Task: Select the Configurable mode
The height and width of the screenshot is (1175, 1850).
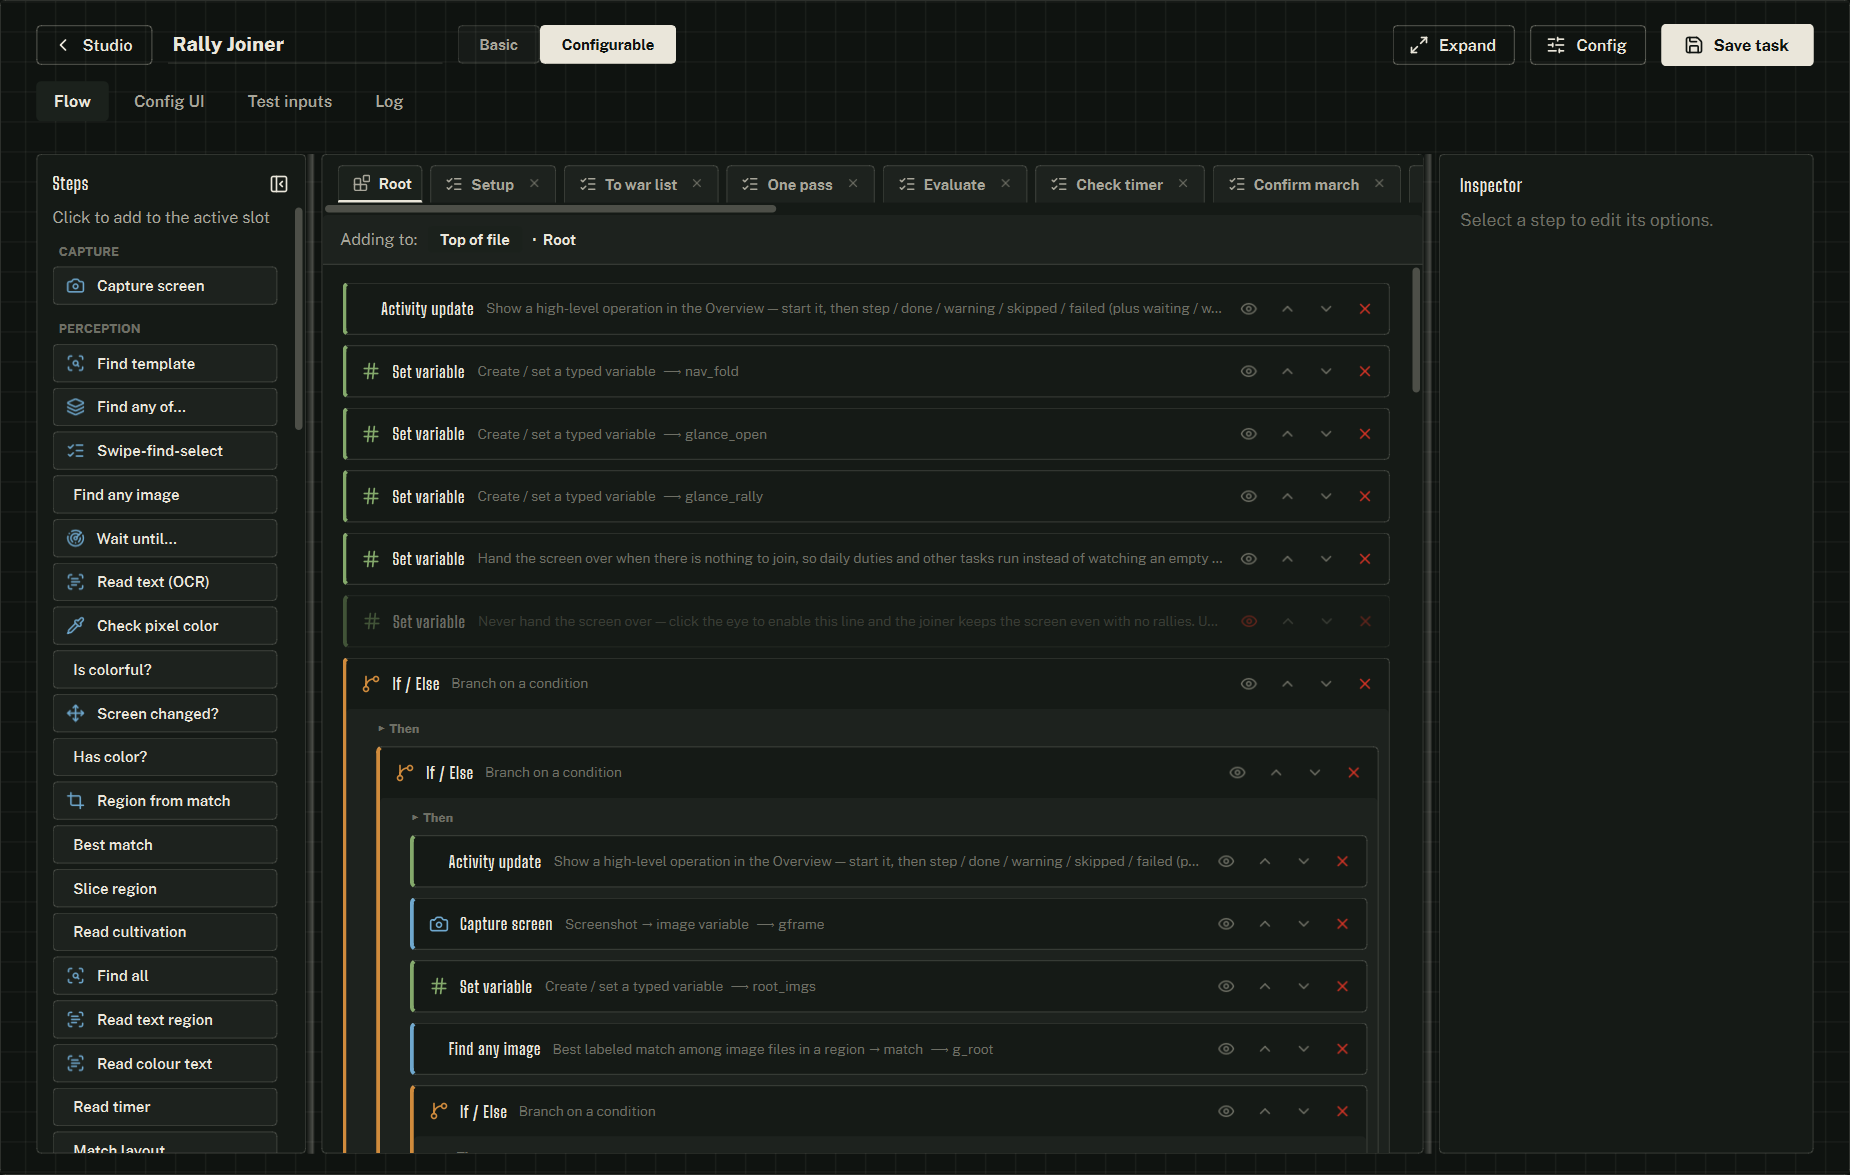Action: pos(608,45)
